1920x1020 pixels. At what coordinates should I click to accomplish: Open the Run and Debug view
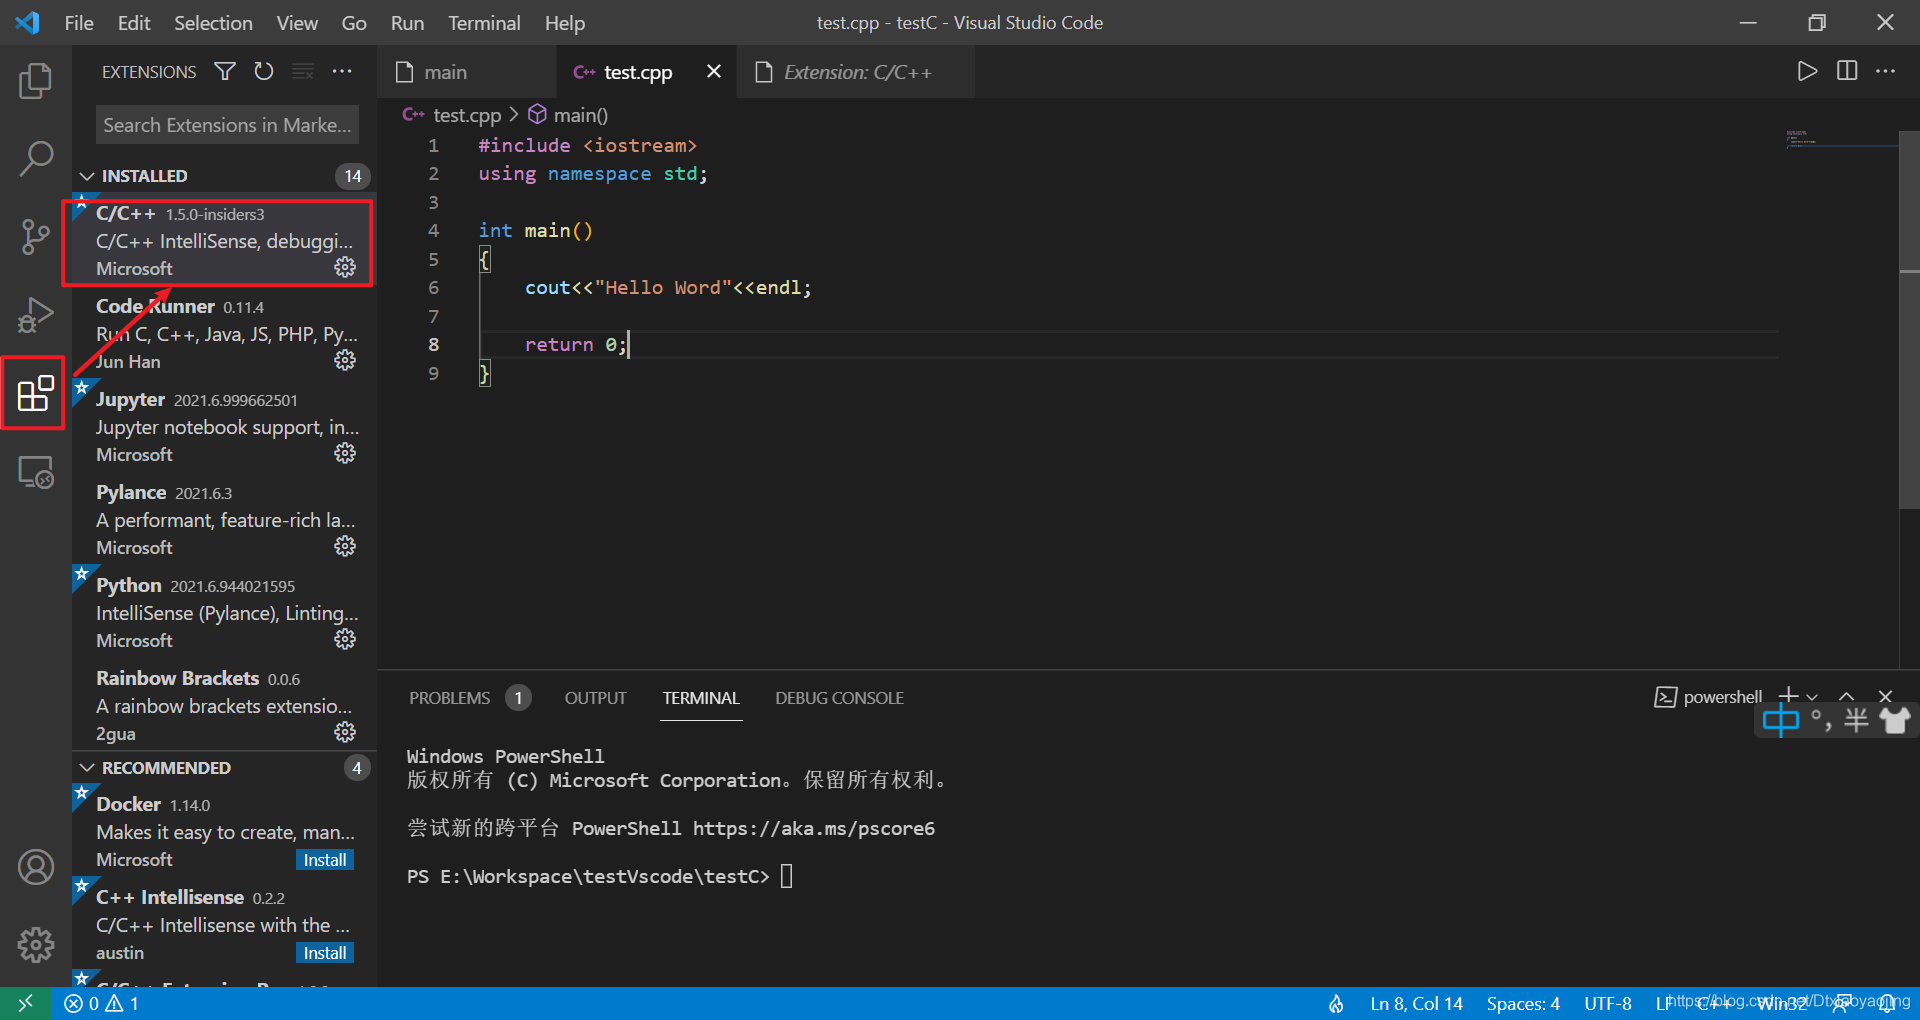point(36,315)
